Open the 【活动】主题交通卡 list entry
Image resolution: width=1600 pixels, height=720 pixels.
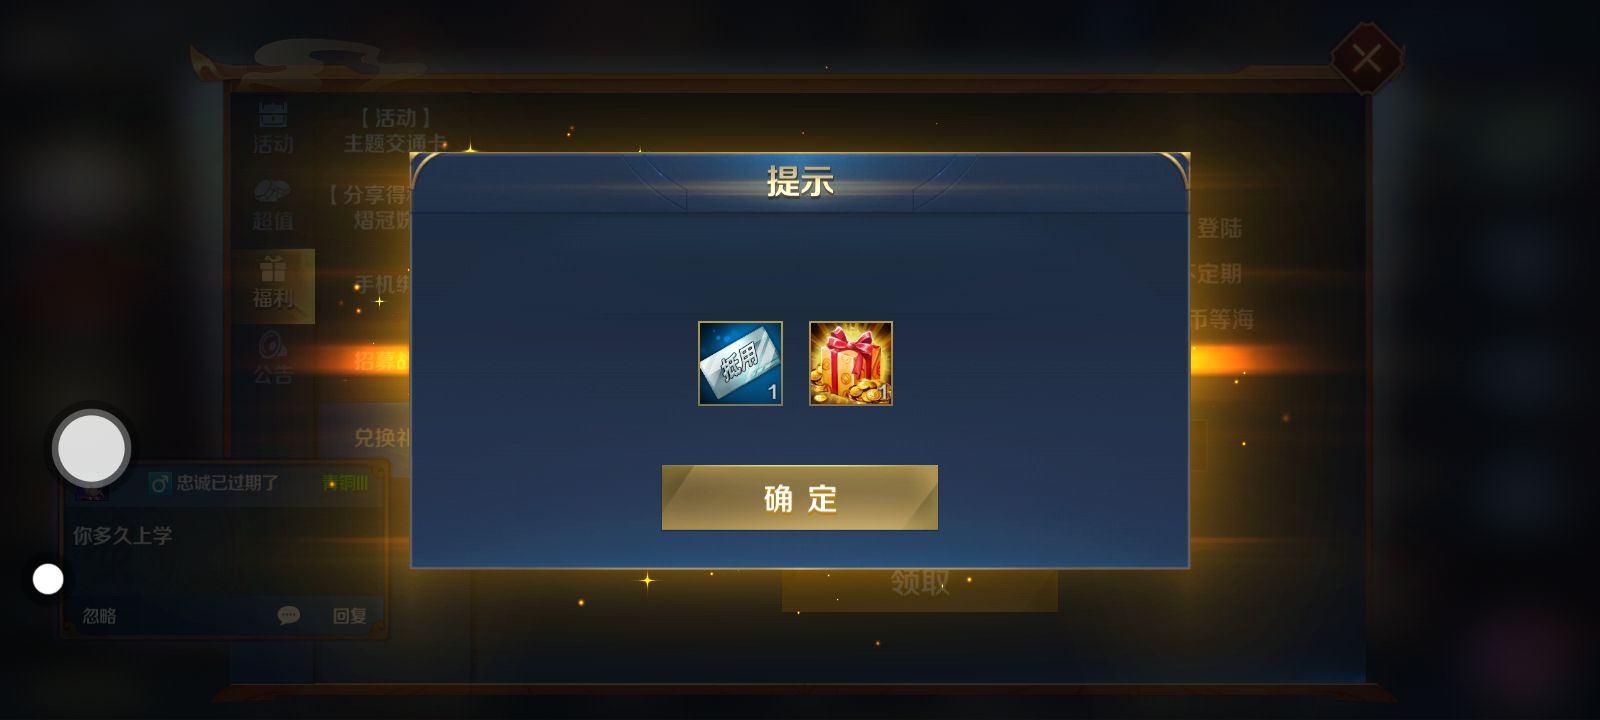pos(396,131)
